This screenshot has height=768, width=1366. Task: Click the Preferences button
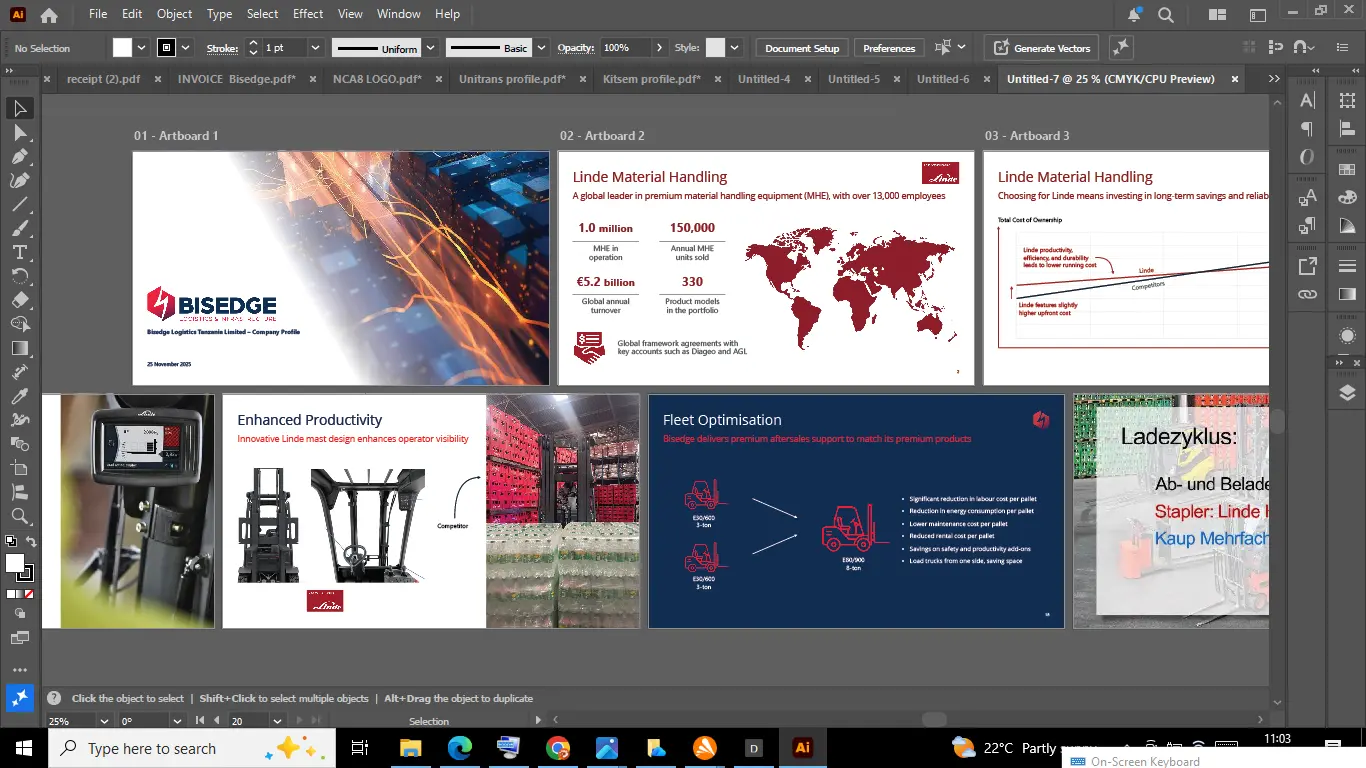(889, 48)
